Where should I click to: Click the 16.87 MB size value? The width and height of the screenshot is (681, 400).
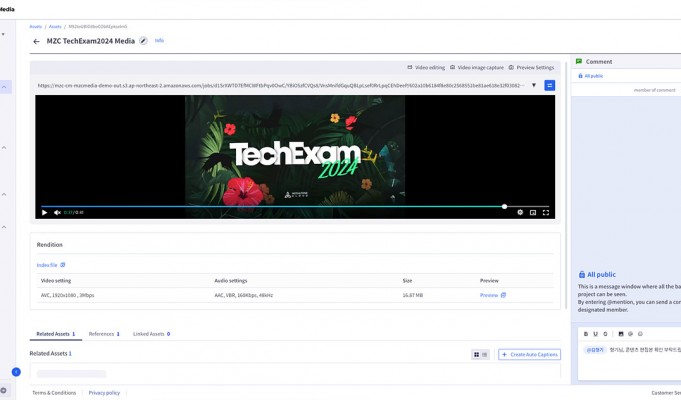point(413,295)
